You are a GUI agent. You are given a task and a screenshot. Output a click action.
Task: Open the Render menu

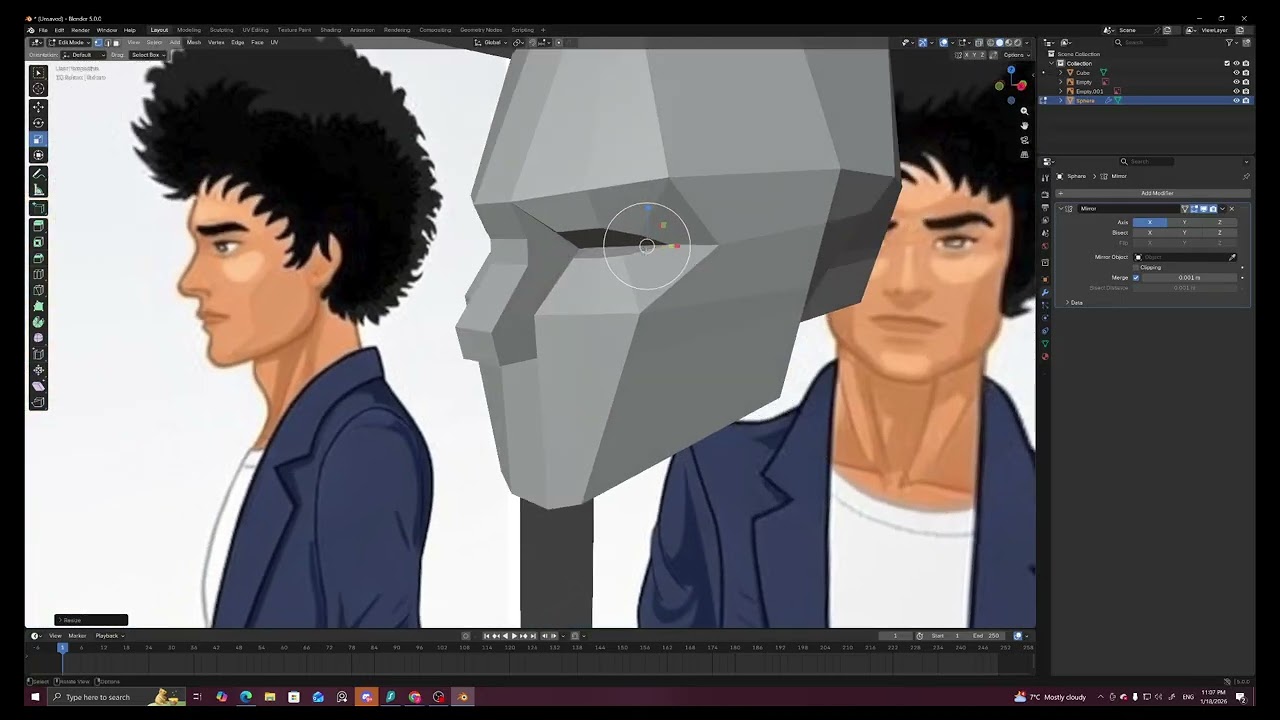(x=80, y=30)
